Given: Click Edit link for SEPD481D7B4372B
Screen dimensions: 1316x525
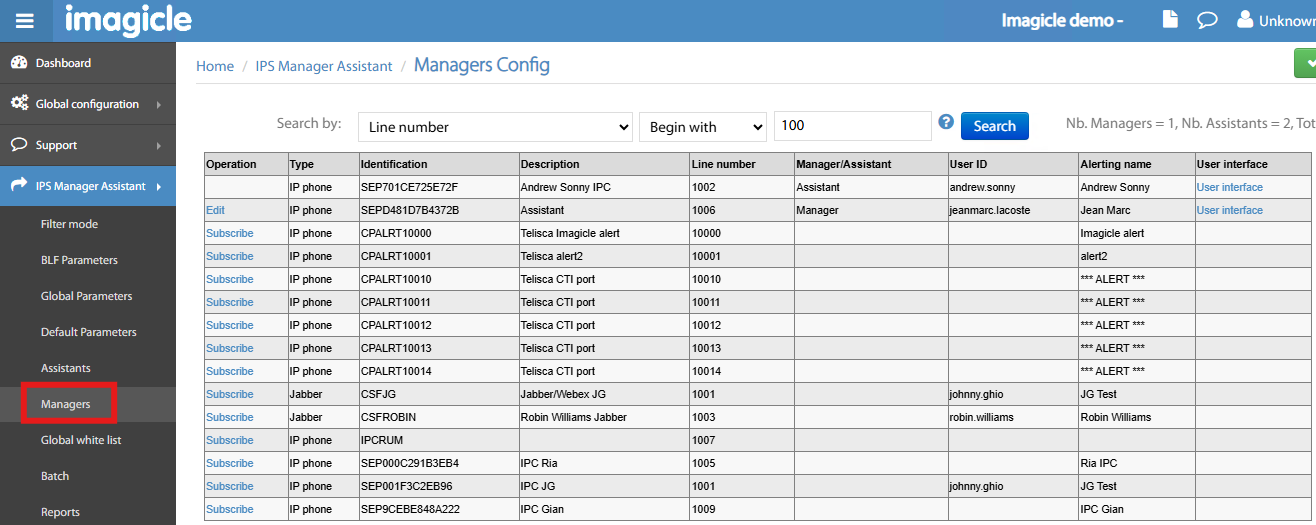Looking at the screenshot, I should pos(215,210).
